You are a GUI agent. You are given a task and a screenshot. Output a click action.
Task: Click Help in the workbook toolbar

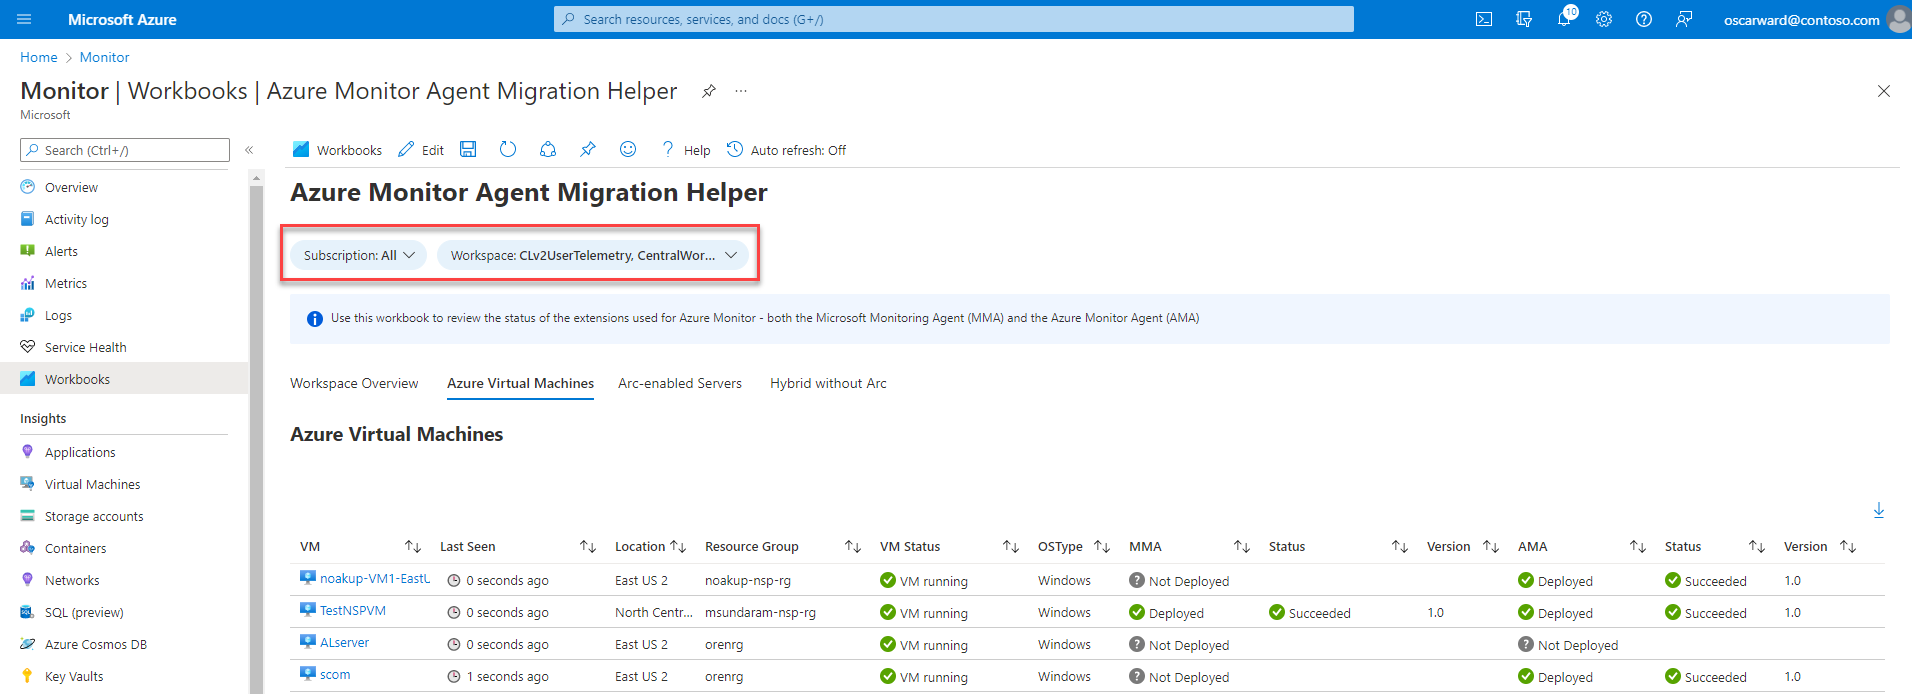coord(685,150)
